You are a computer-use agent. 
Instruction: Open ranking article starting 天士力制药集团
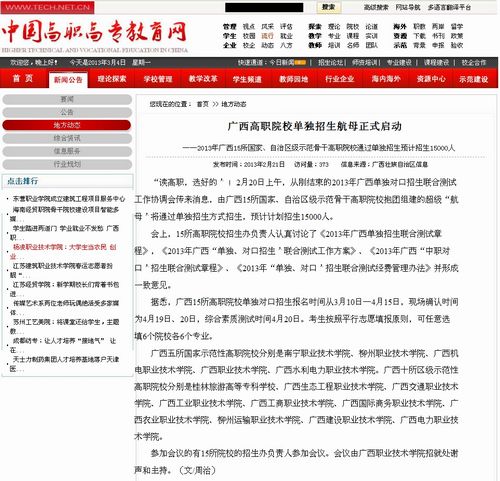pos(64,364)
